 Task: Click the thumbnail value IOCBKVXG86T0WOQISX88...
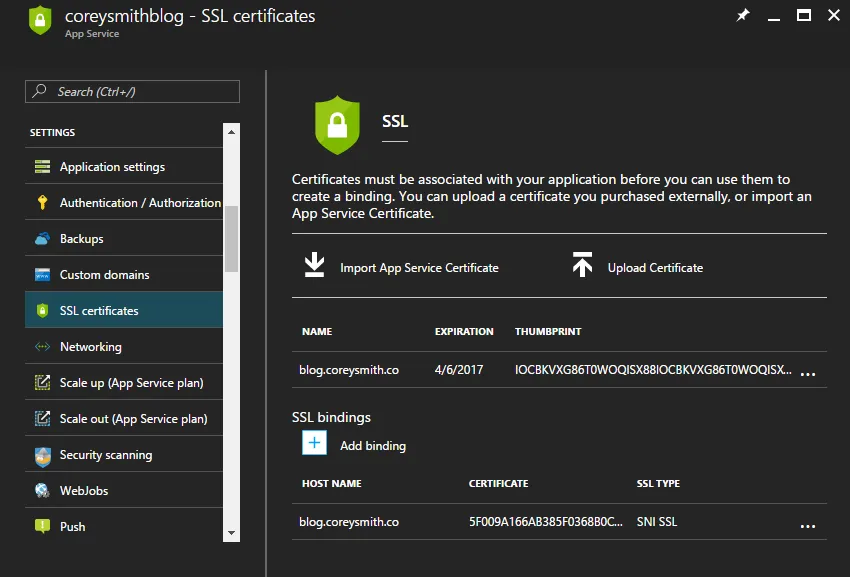653,369
